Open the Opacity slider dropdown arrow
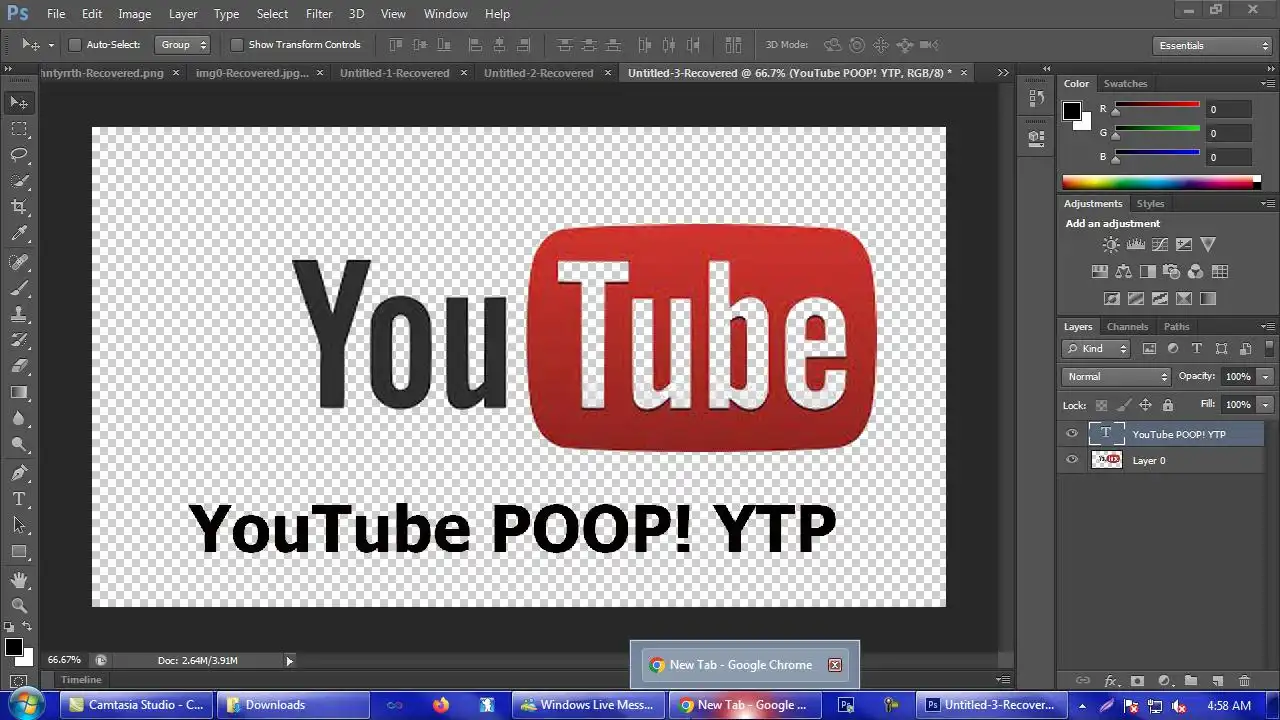 click(x=1266, y=377)
